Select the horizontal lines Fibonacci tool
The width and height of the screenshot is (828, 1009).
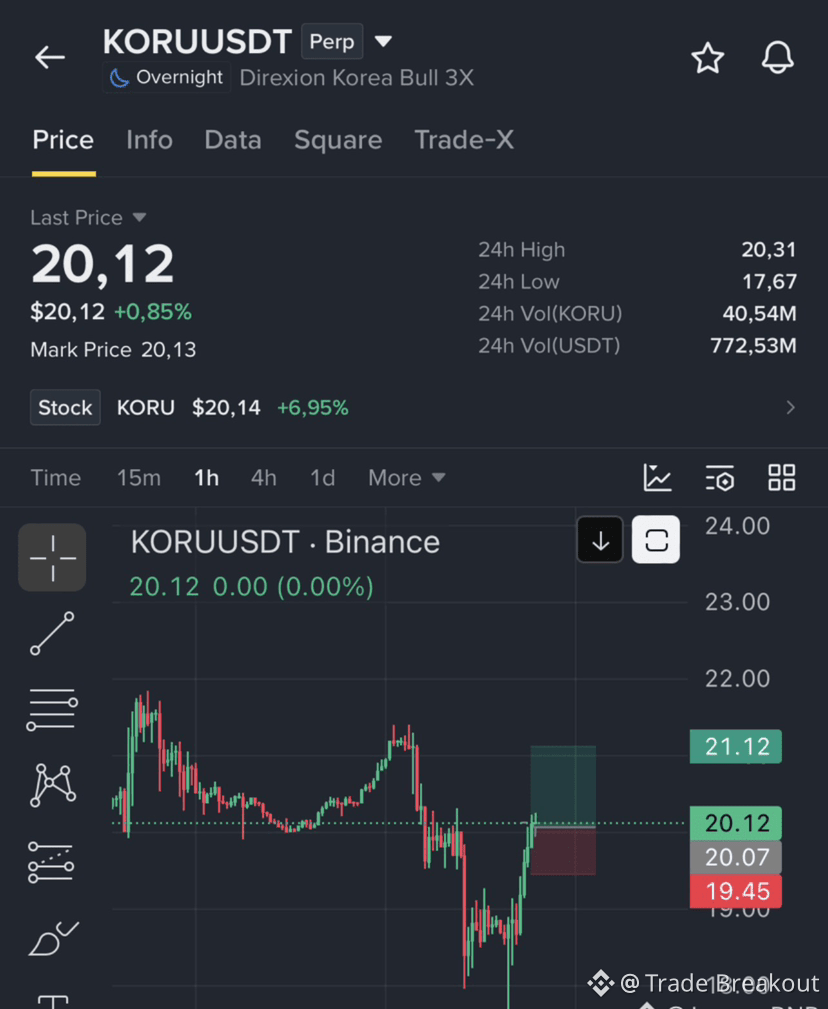coord(52,709)
